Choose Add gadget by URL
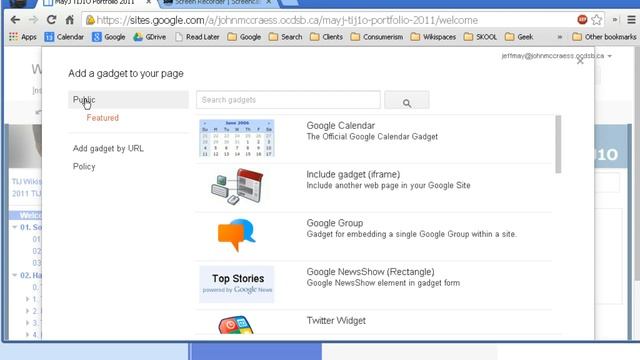Viewport: 640px width, 360px height. coord(108,149)
